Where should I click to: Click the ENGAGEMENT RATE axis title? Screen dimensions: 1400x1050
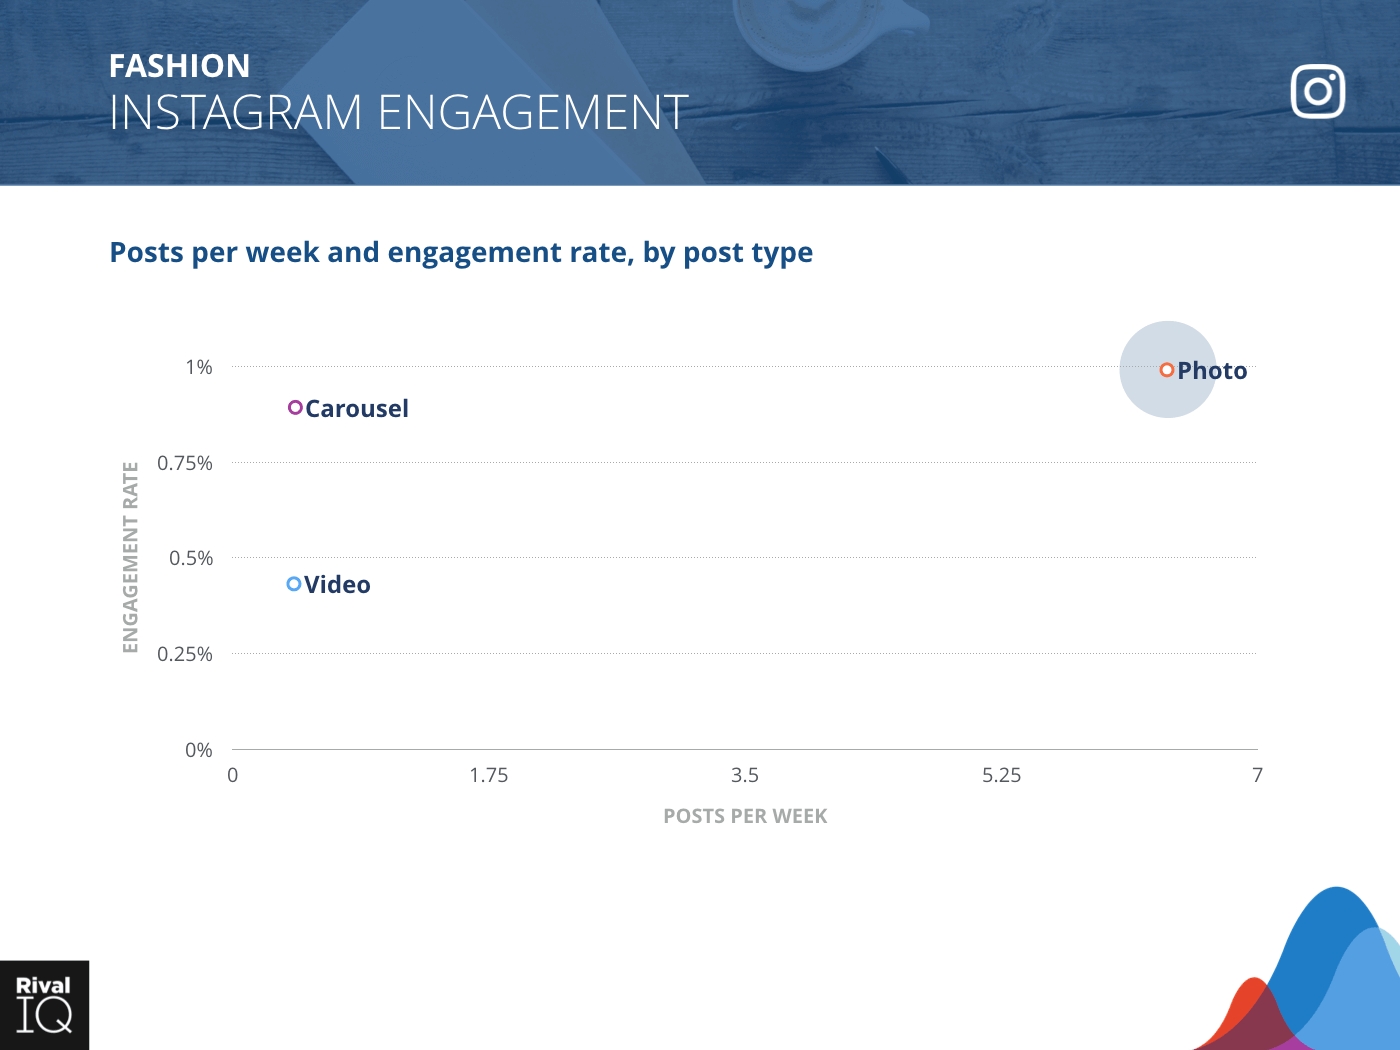[x=130, y=557]
